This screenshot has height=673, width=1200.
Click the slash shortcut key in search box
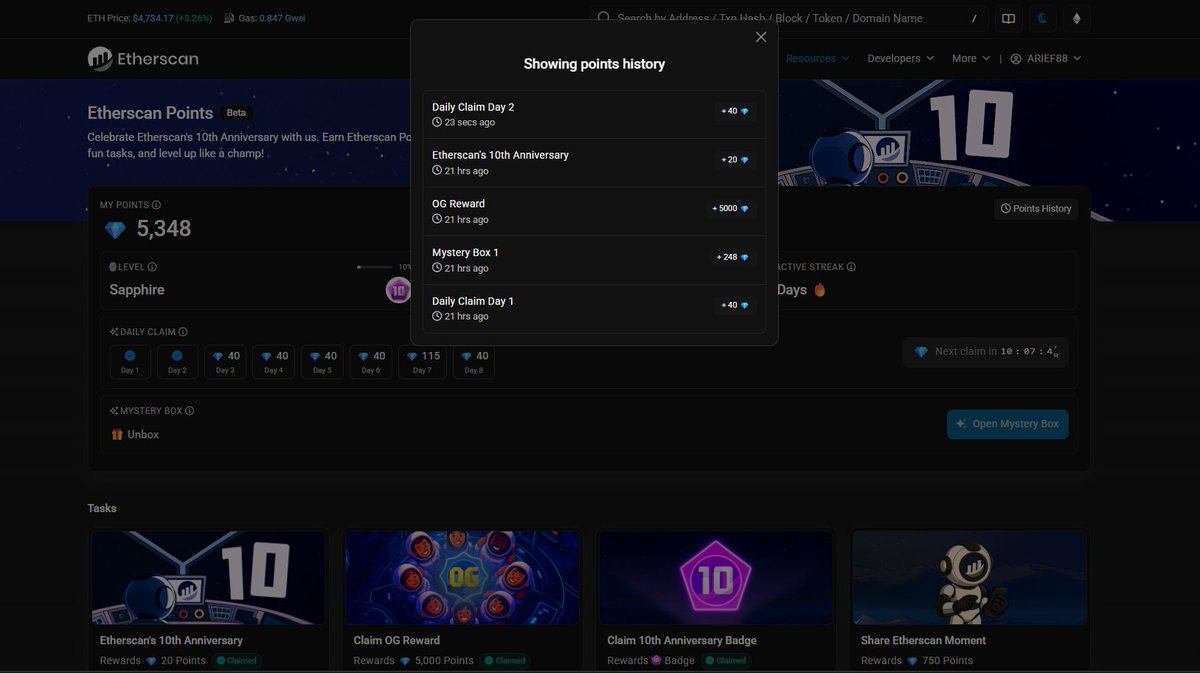[974, 18]
